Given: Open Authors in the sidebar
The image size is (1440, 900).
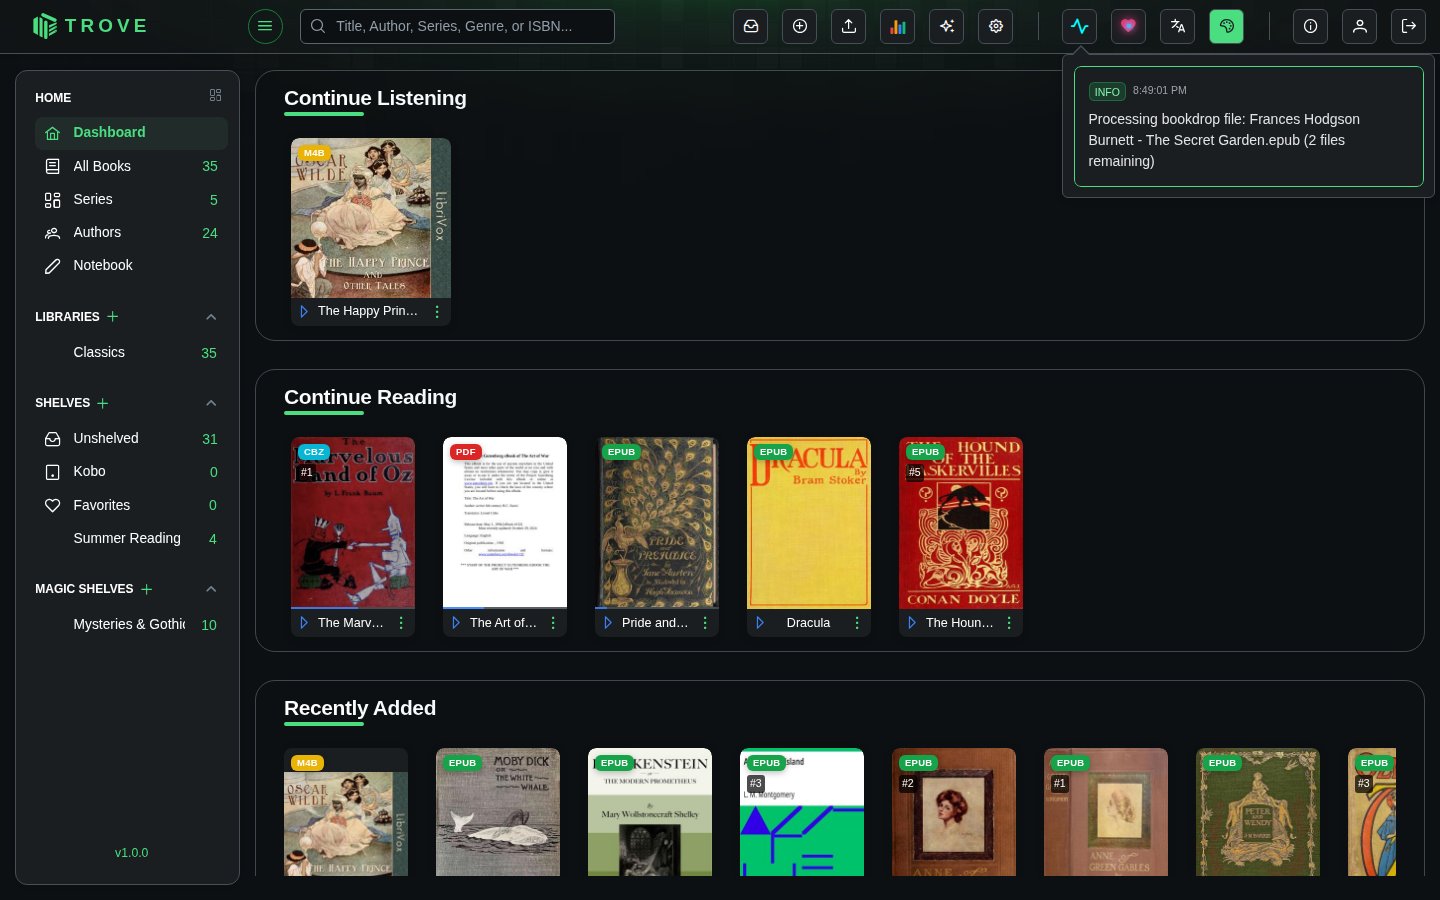Looking at the screenshot, I should (131, 233).
